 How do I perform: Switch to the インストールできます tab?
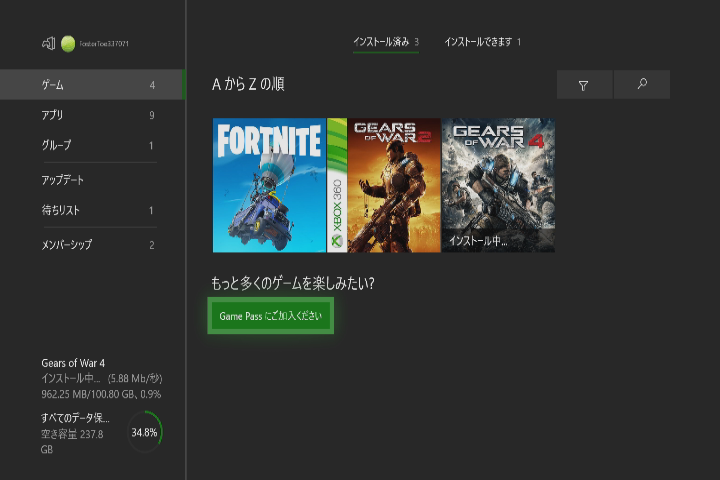tap(483, 42)
